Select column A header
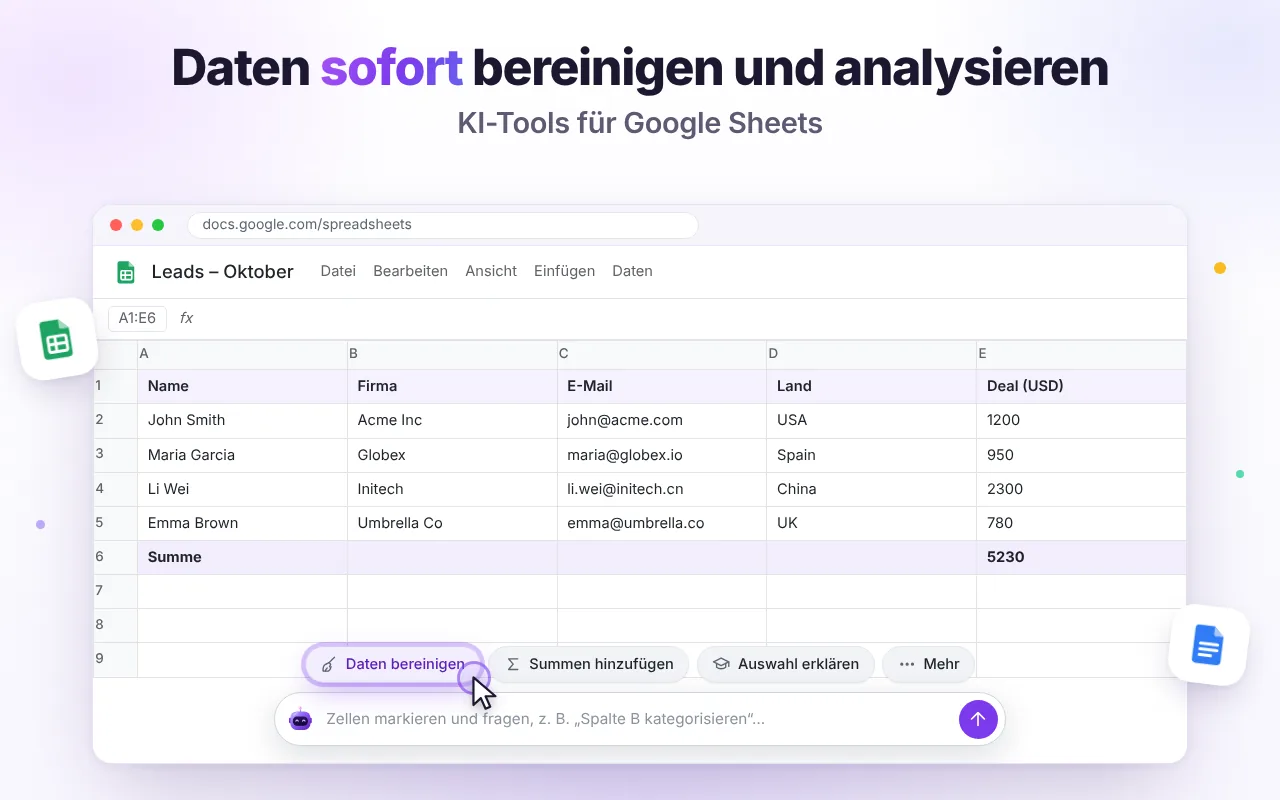Image resolution: width=1280 pixels, height=800 pixels. click(x=243, y=354)
